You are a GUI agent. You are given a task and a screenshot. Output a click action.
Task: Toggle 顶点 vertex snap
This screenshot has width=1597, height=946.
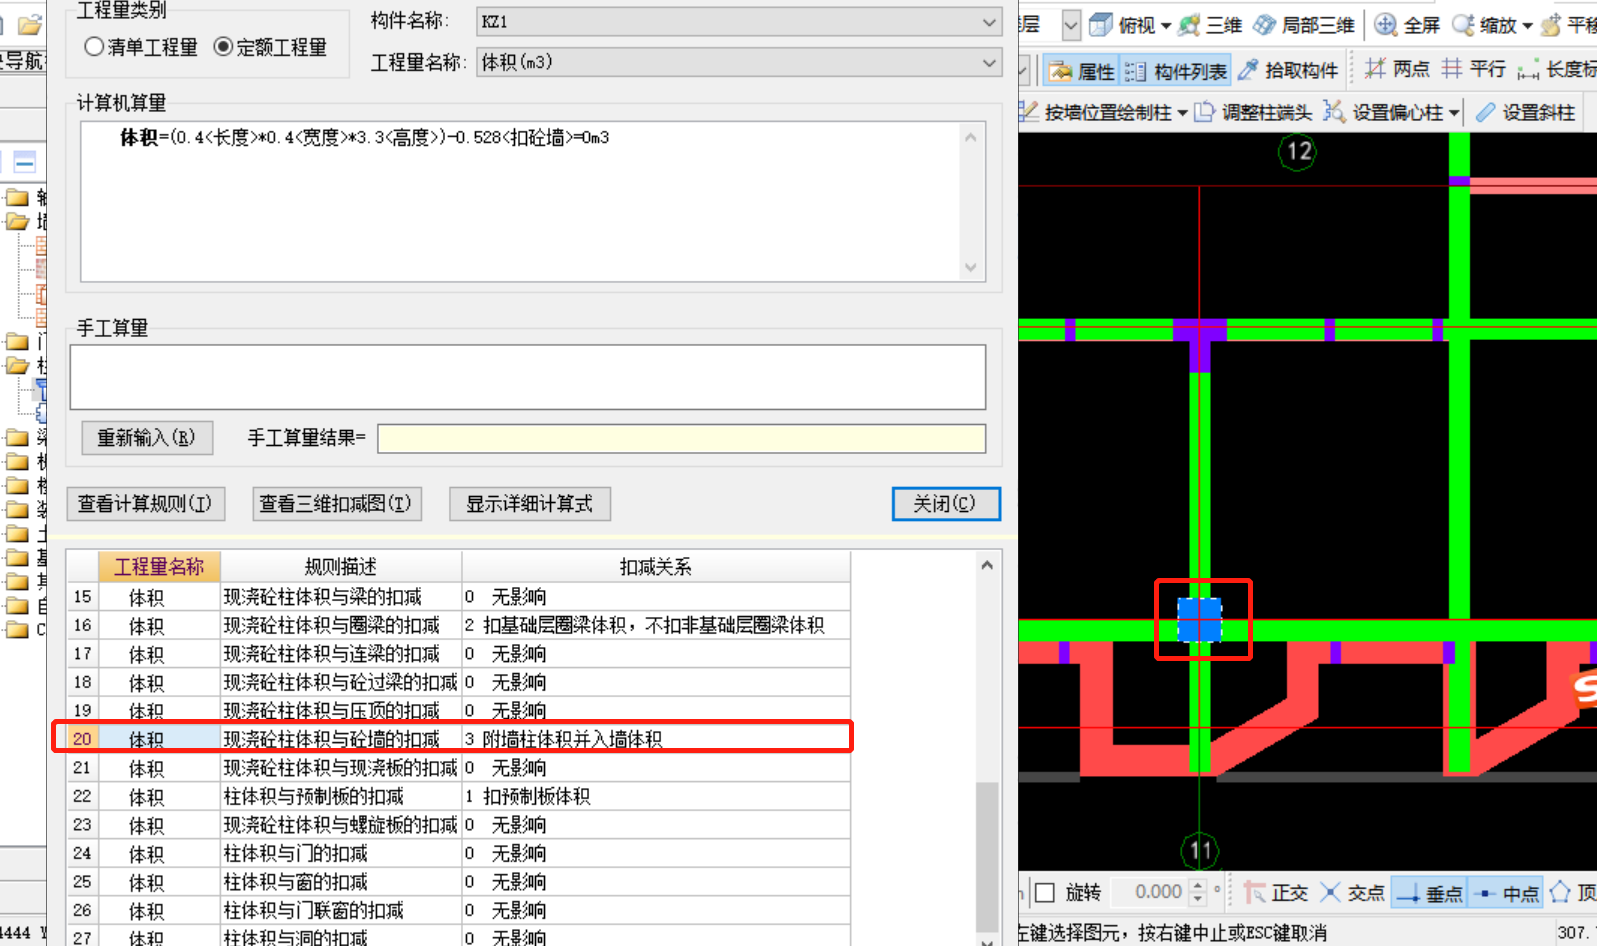[1574, 893]
